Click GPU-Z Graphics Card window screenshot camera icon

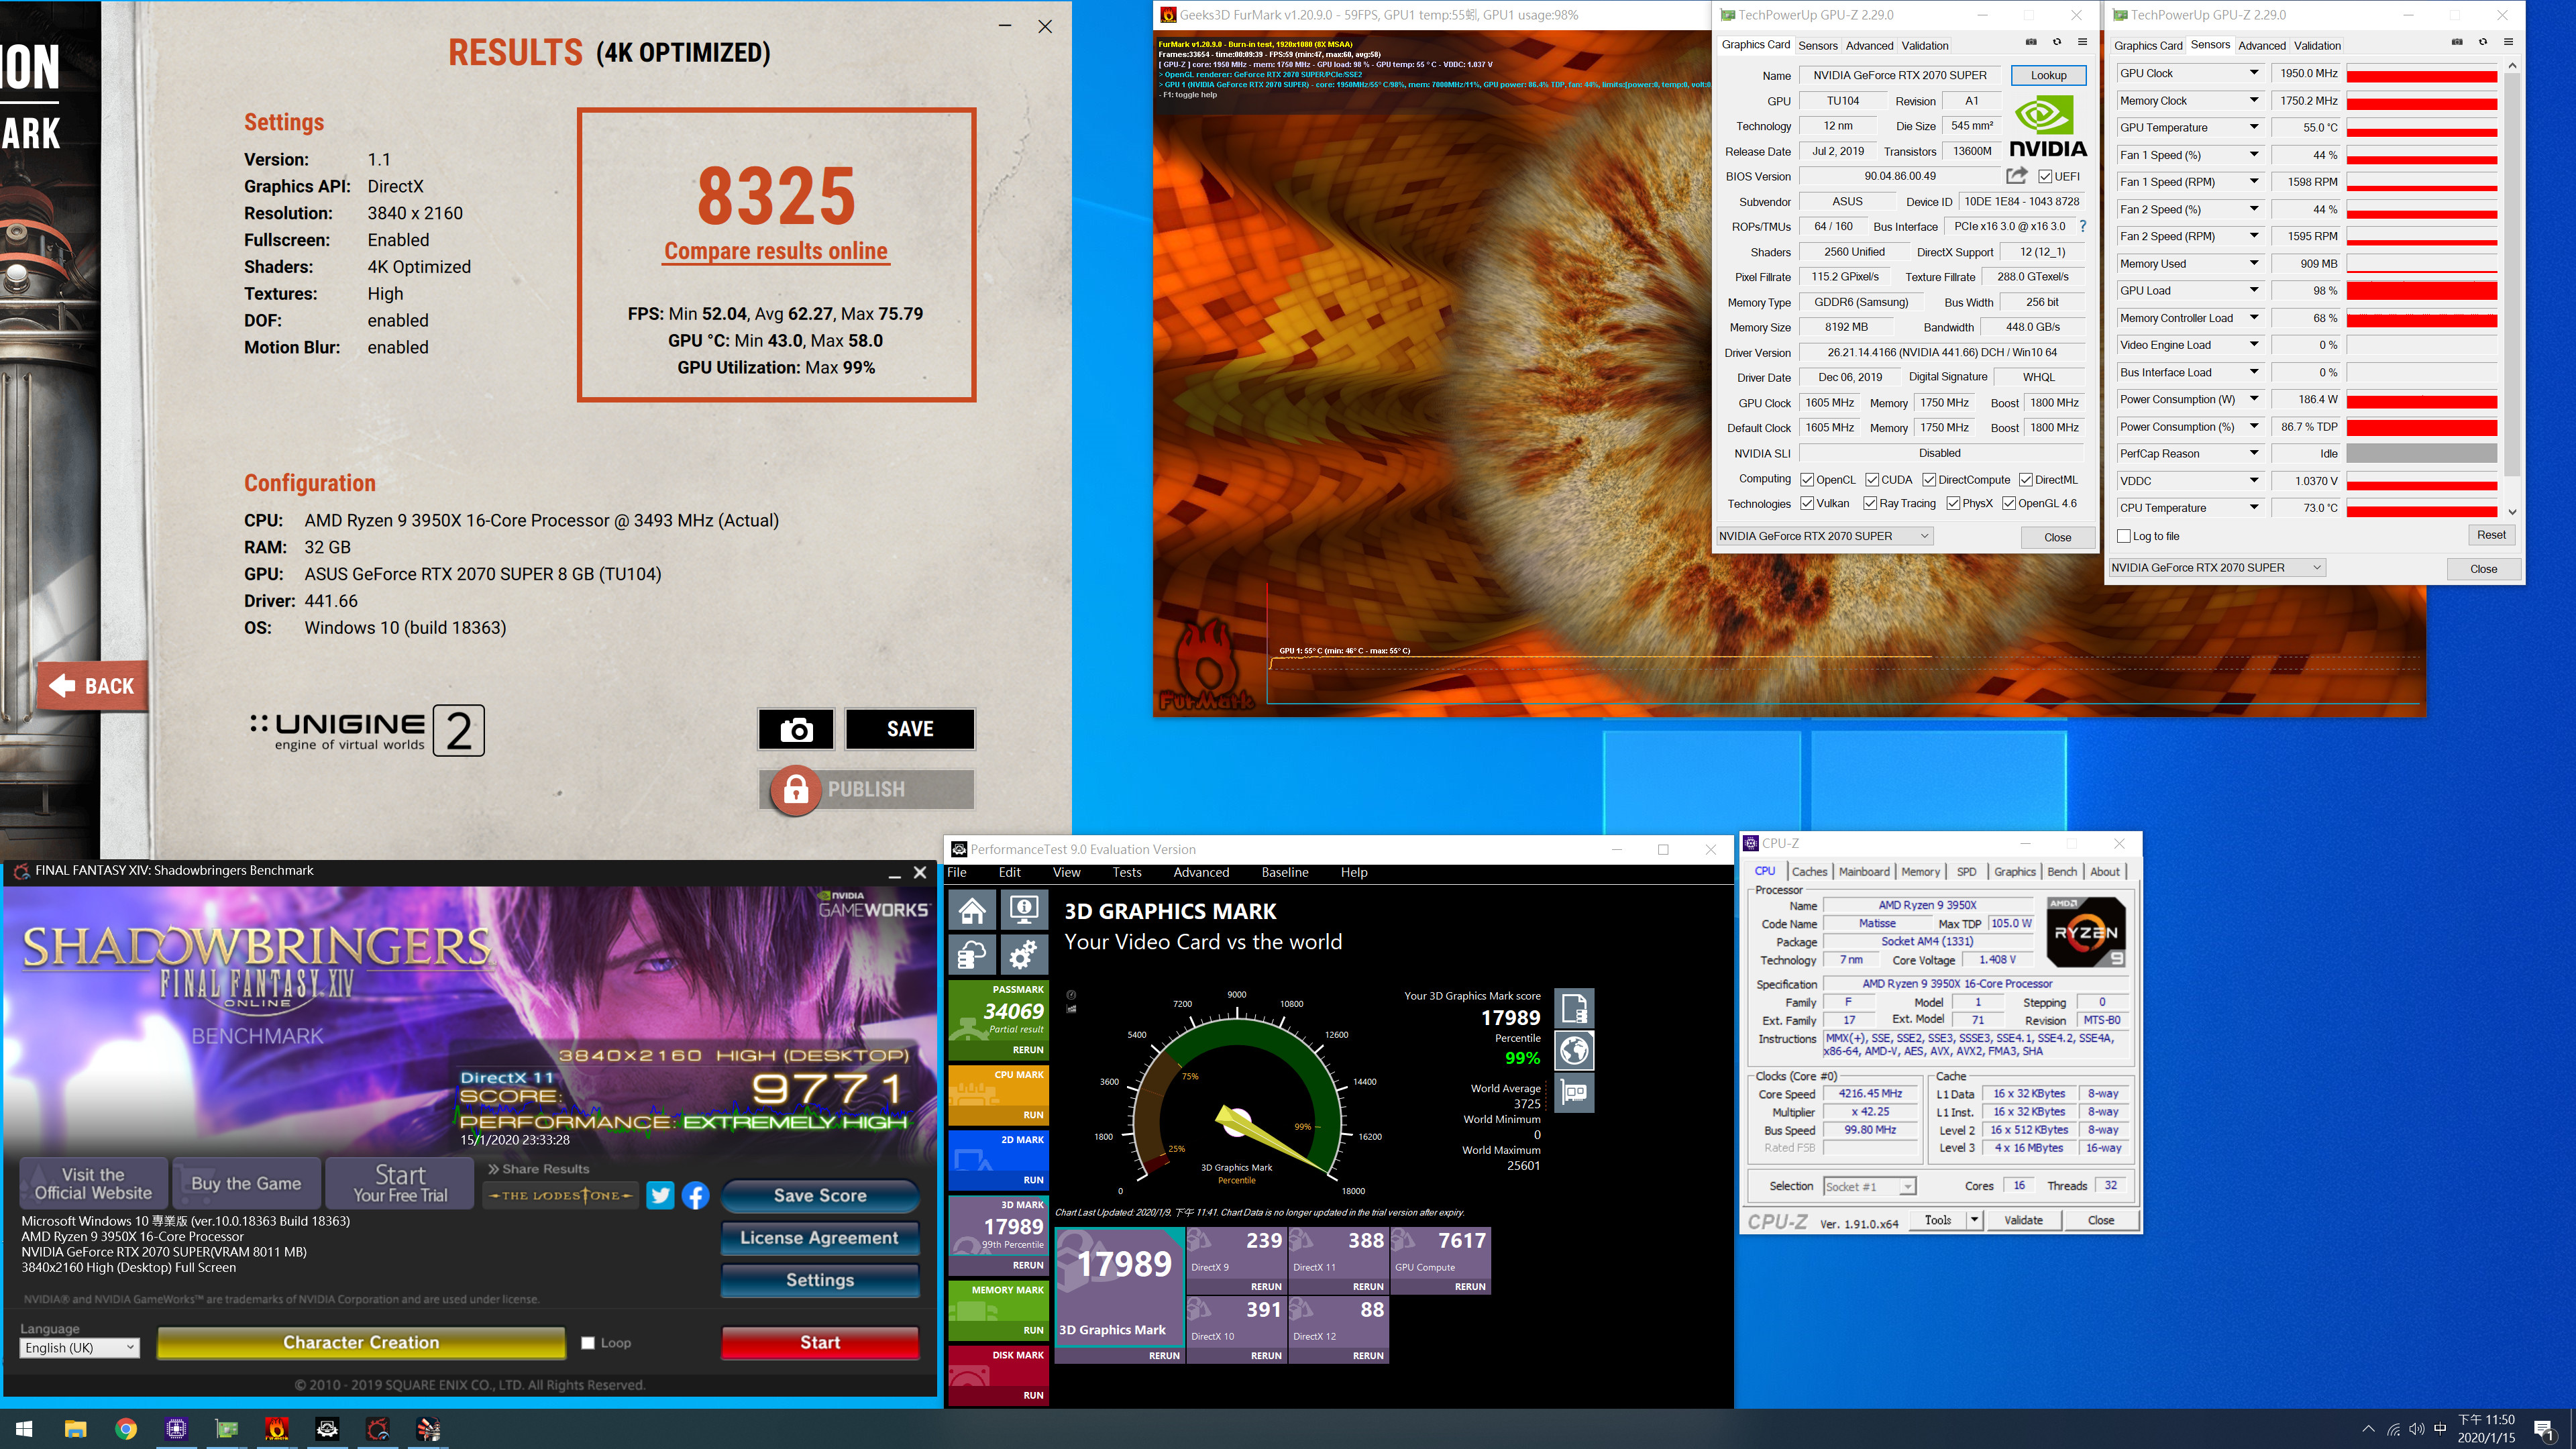click(x=2031, y=42)
